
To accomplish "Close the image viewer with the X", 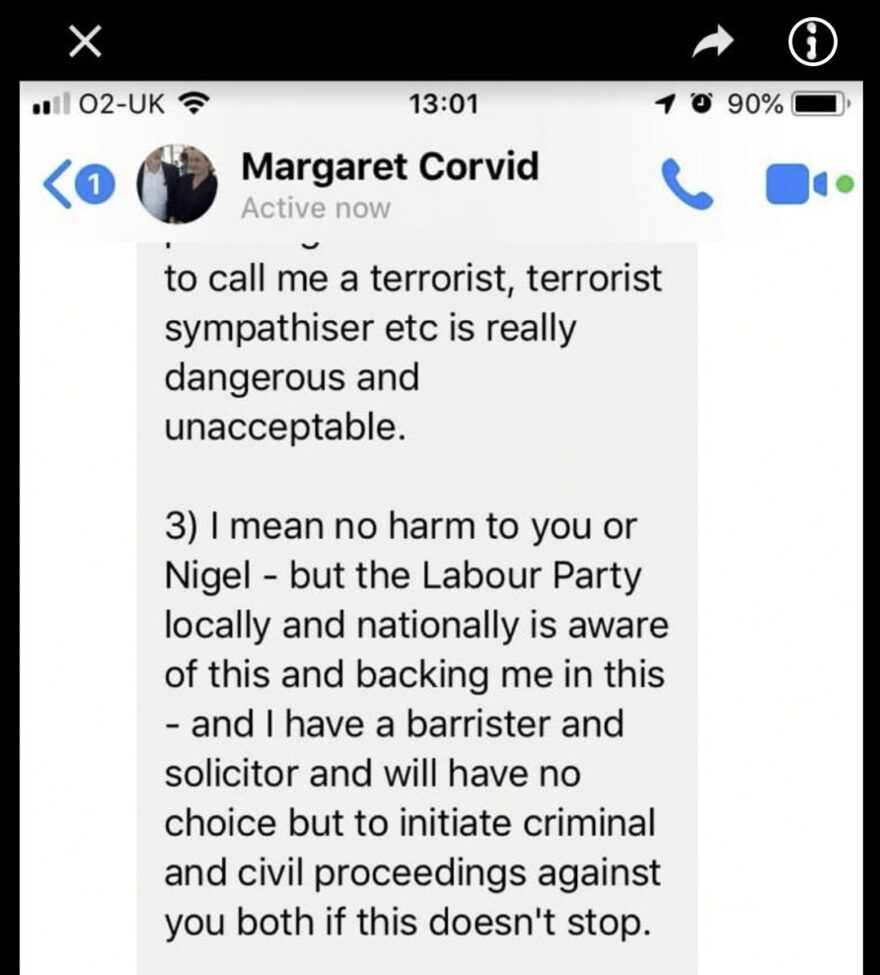I will [85, 44].
